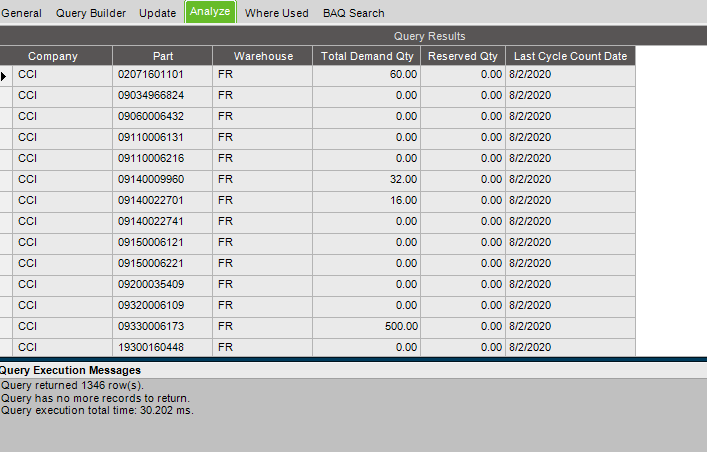Select part cell 09330006173

click(x=163, y=326)
